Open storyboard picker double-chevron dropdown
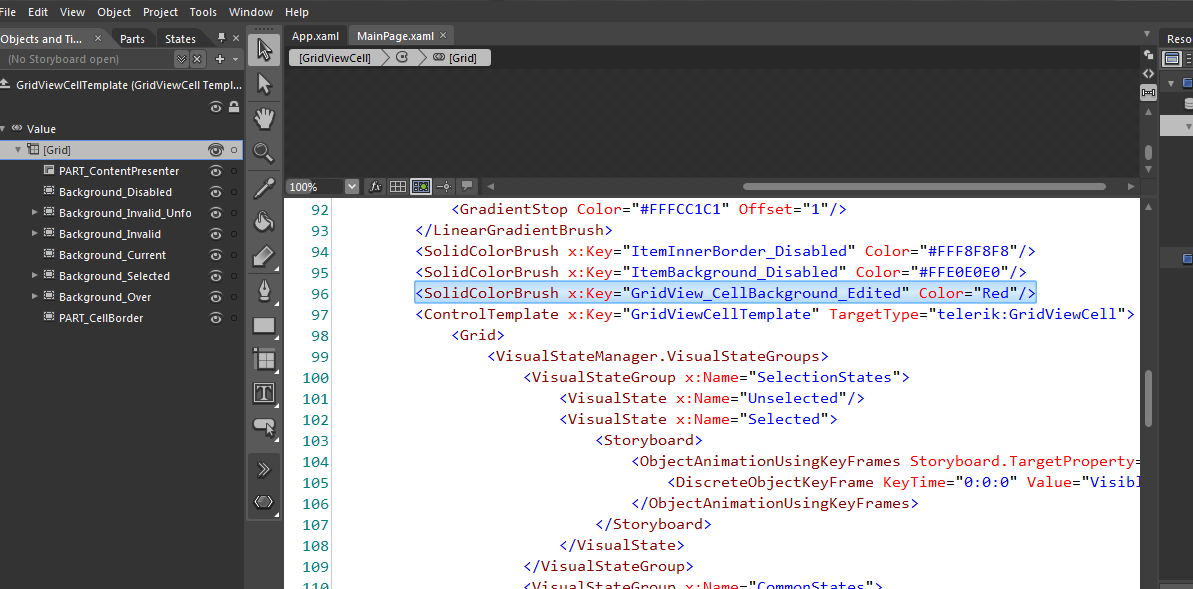Screen dimensions: 1193x589 click(x=181, y=59)
